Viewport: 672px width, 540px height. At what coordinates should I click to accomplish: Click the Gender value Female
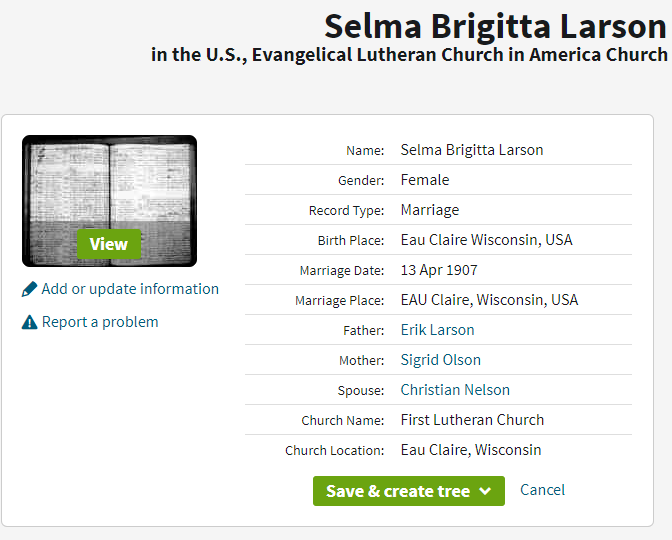(x=425, y=180)
